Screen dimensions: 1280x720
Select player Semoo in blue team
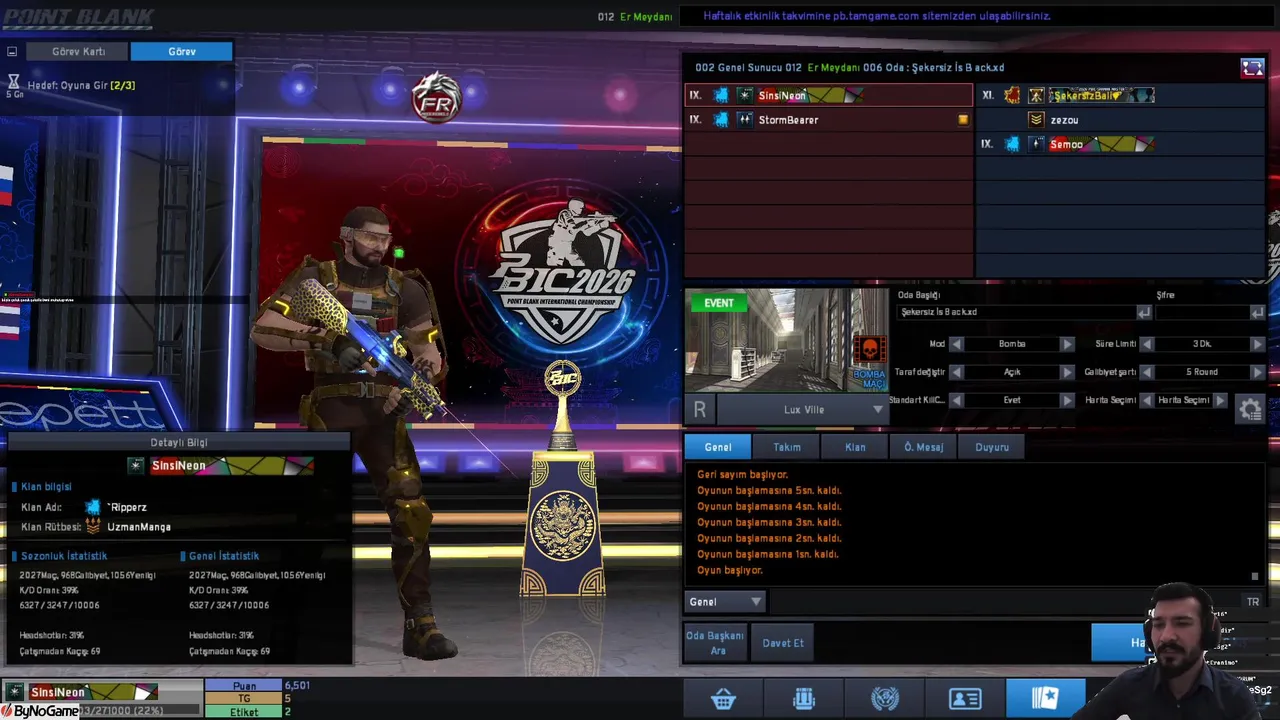tap(1120, 144)
